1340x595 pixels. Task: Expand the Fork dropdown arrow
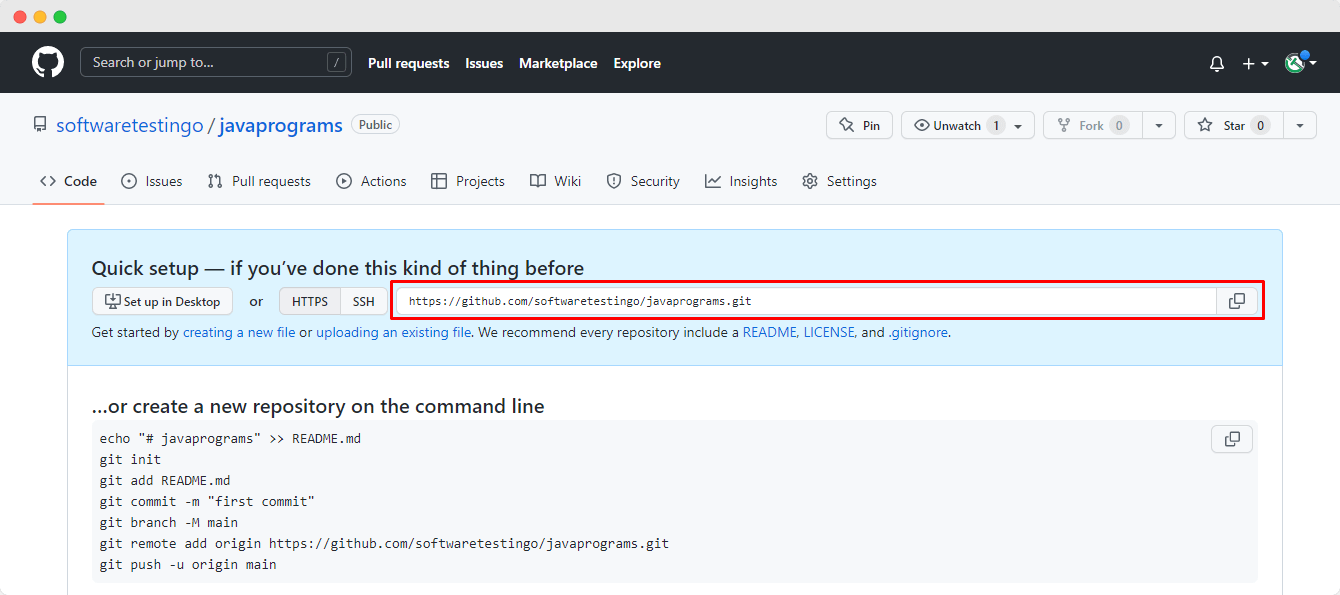point(1159,125)
